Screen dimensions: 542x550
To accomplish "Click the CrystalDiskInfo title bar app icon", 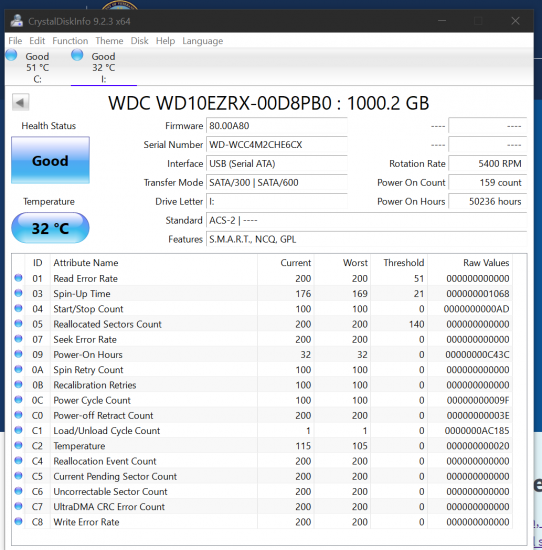I will [x=16, y=21].
